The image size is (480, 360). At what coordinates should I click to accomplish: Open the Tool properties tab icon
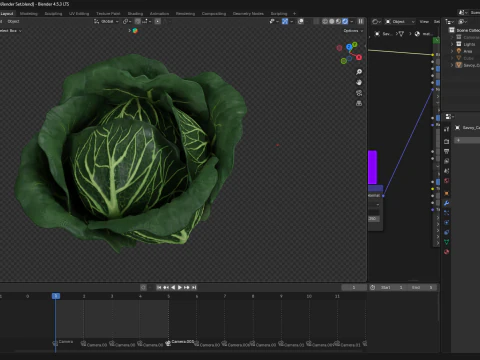[x=447, y=129]
